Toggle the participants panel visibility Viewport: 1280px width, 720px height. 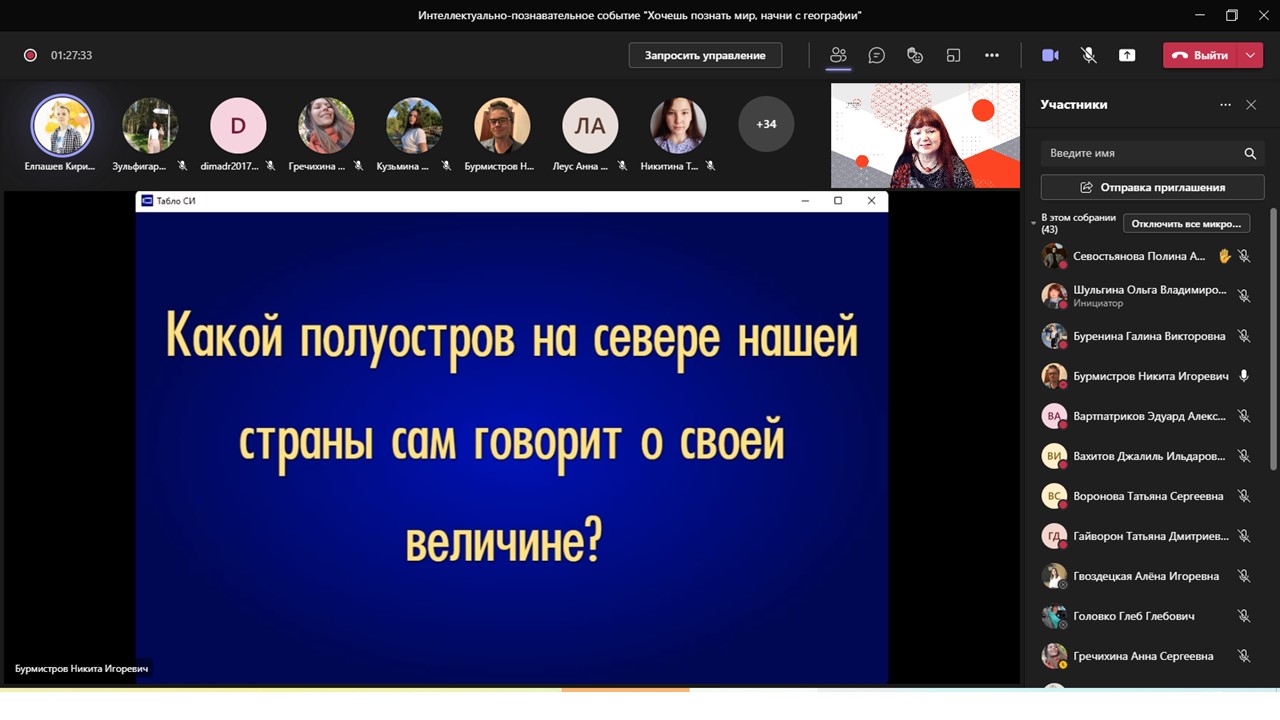tap(838, 56)
